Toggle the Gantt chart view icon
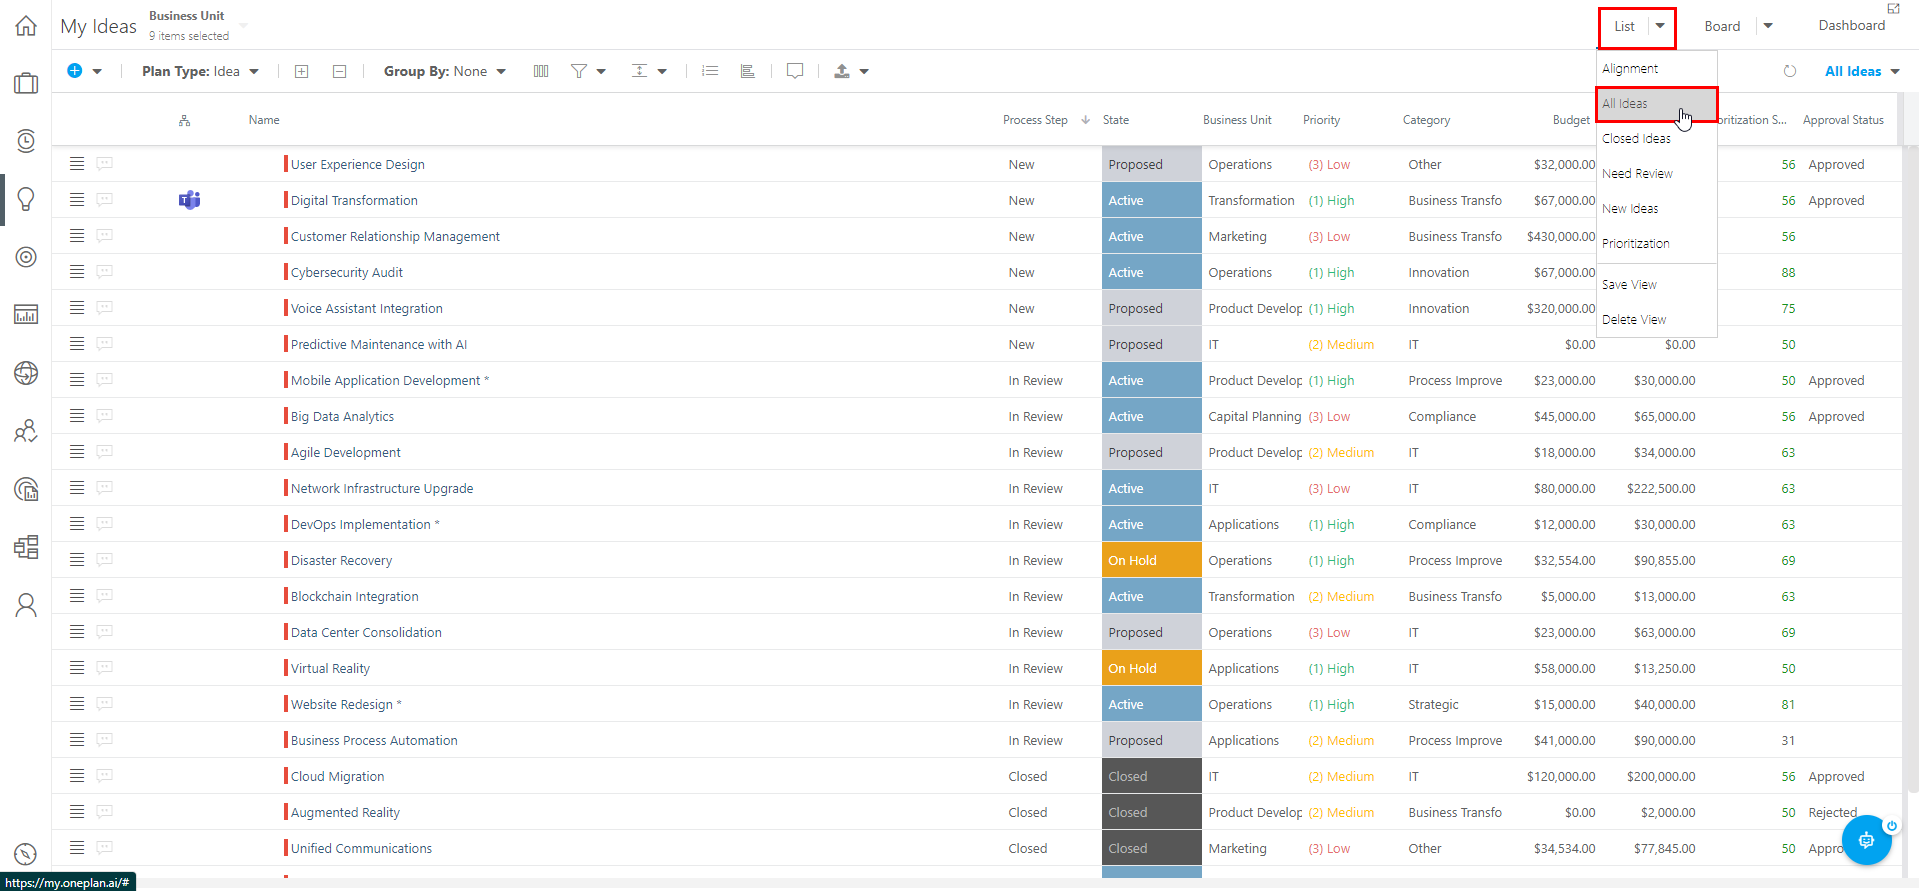The height and width of the screenshot is (891, 1919). [x=747, y=71]
